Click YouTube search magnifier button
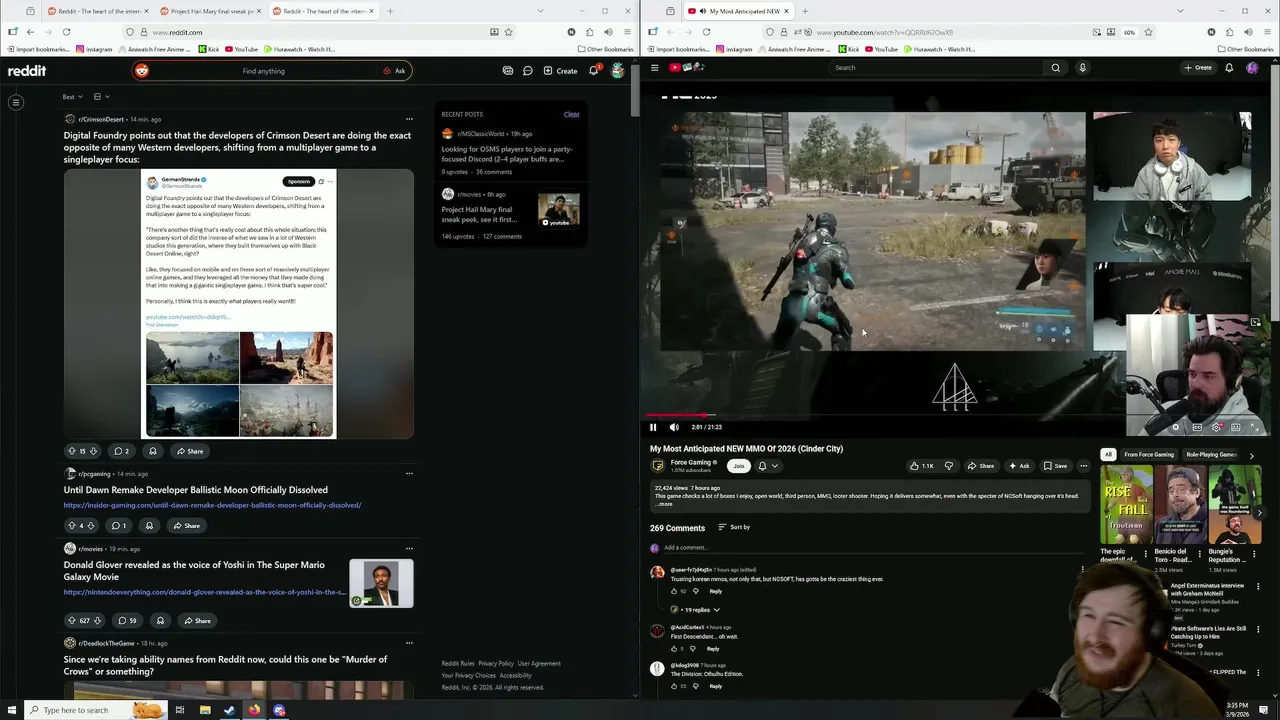1280x720 pixels. click(x=1055, y=68)
